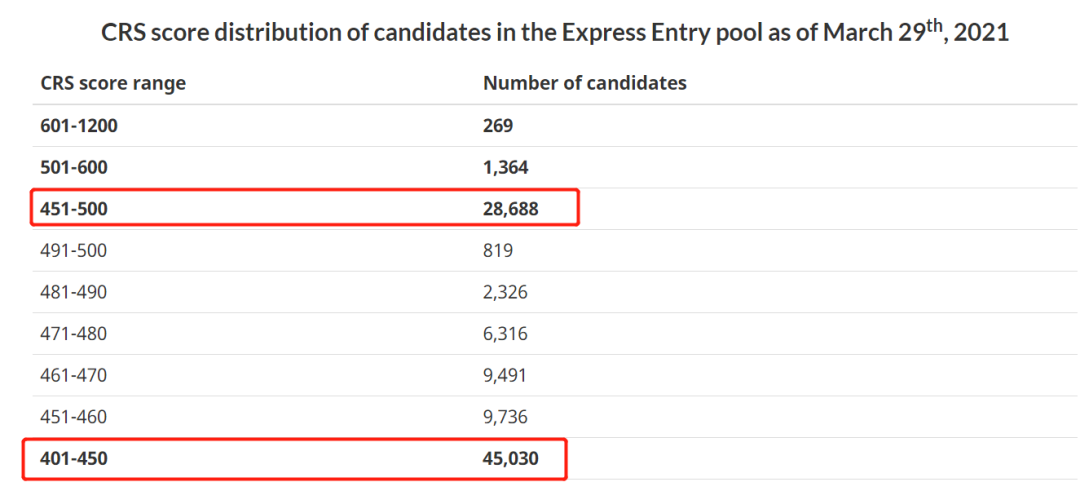Click the 28,688 candidates total
1080x482 pixels.
(510, 209)
